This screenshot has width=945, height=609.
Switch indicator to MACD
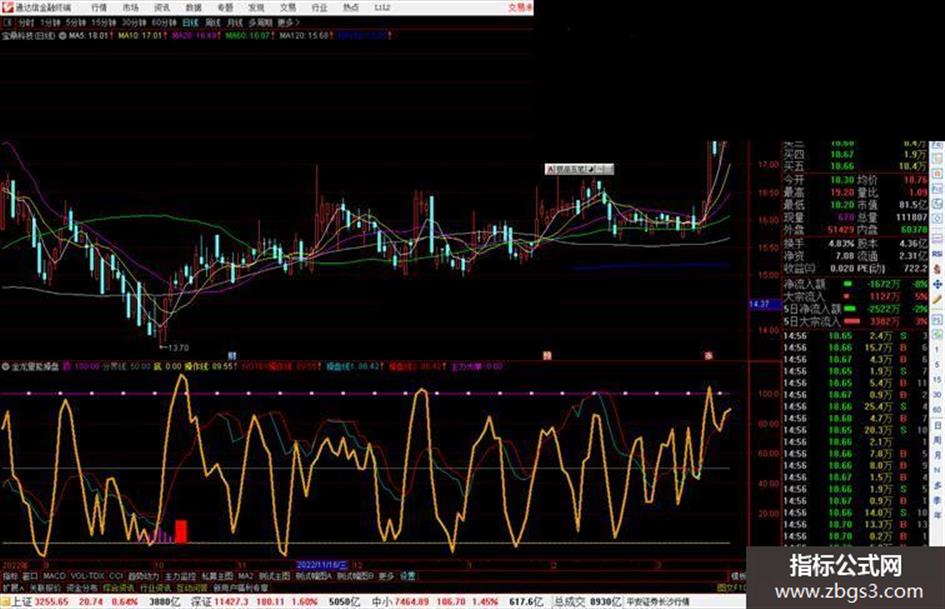pos(54,576)
